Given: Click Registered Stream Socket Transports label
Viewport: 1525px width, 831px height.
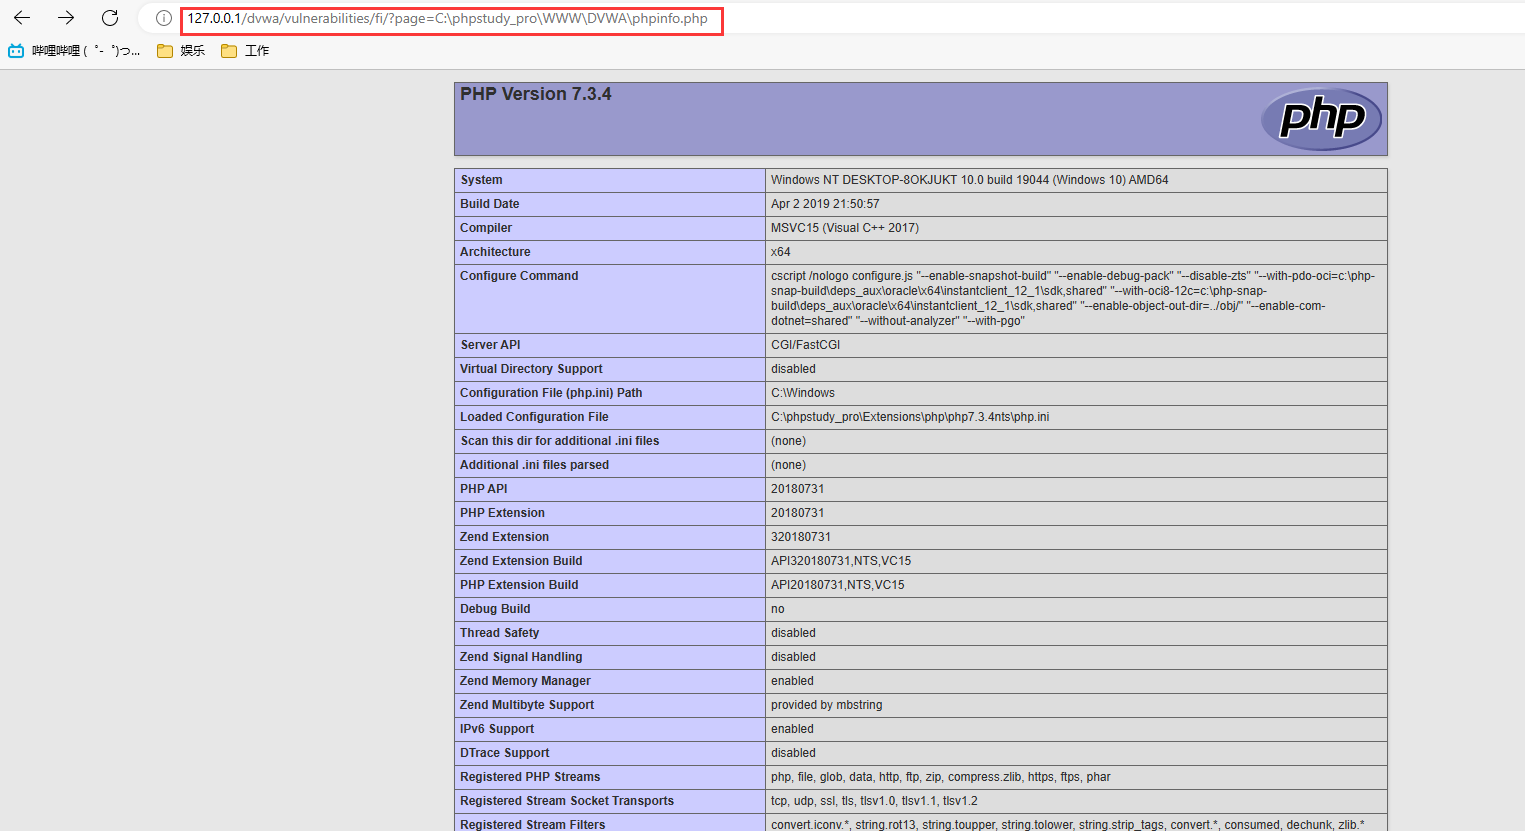Looking at the screenshot, I should (x=567, y=801).
